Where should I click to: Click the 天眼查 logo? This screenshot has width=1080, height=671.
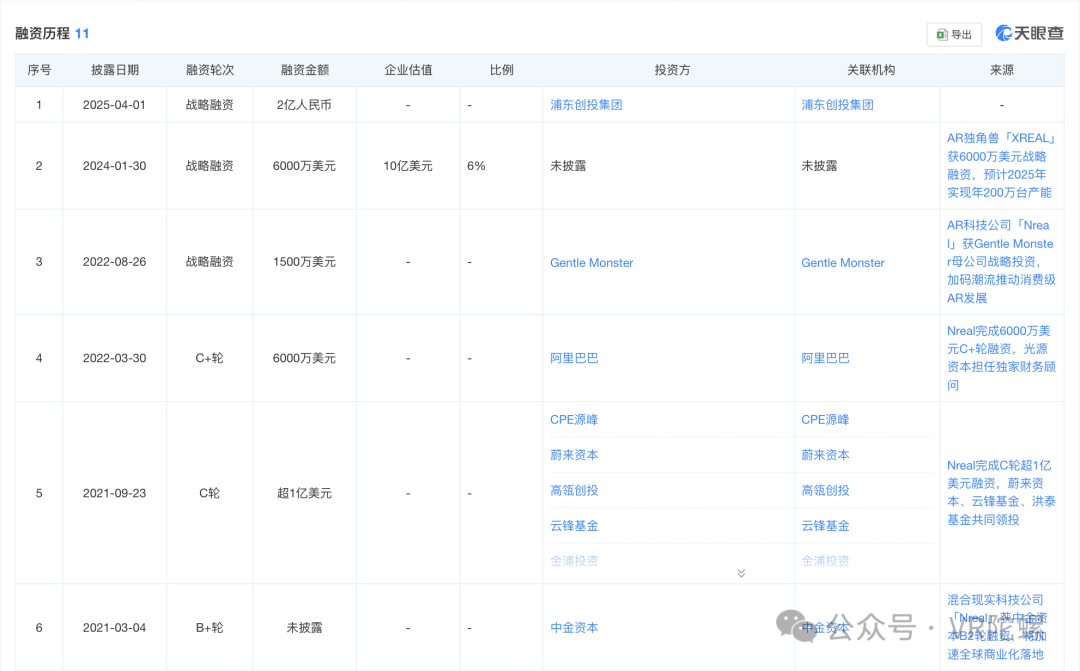pyautogui.click(x=1029, y=33)
